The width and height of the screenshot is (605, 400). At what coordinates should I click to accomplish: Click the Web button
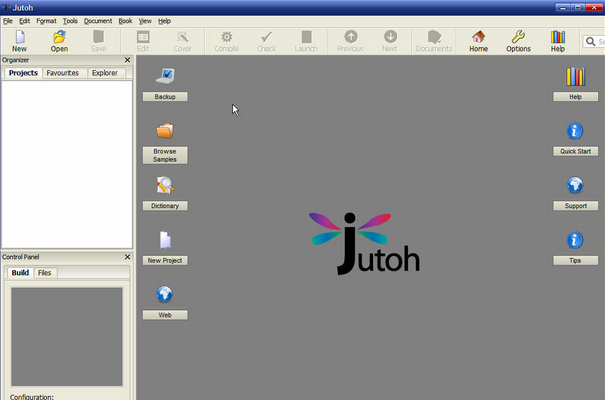(x=165, y=315)
